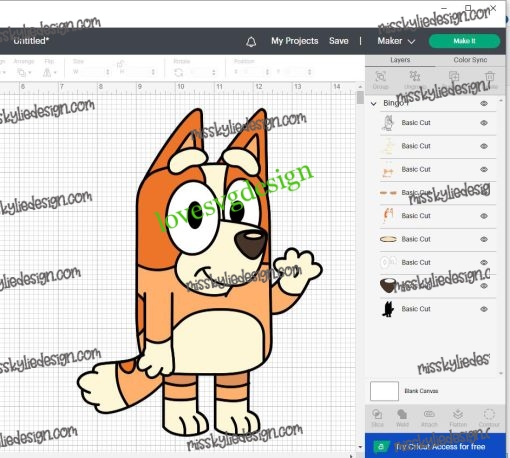The width and height of the screenshot is (510, 458).
Task: Collapse the Bingo group chevron
Action: click(x=374, y=104)
